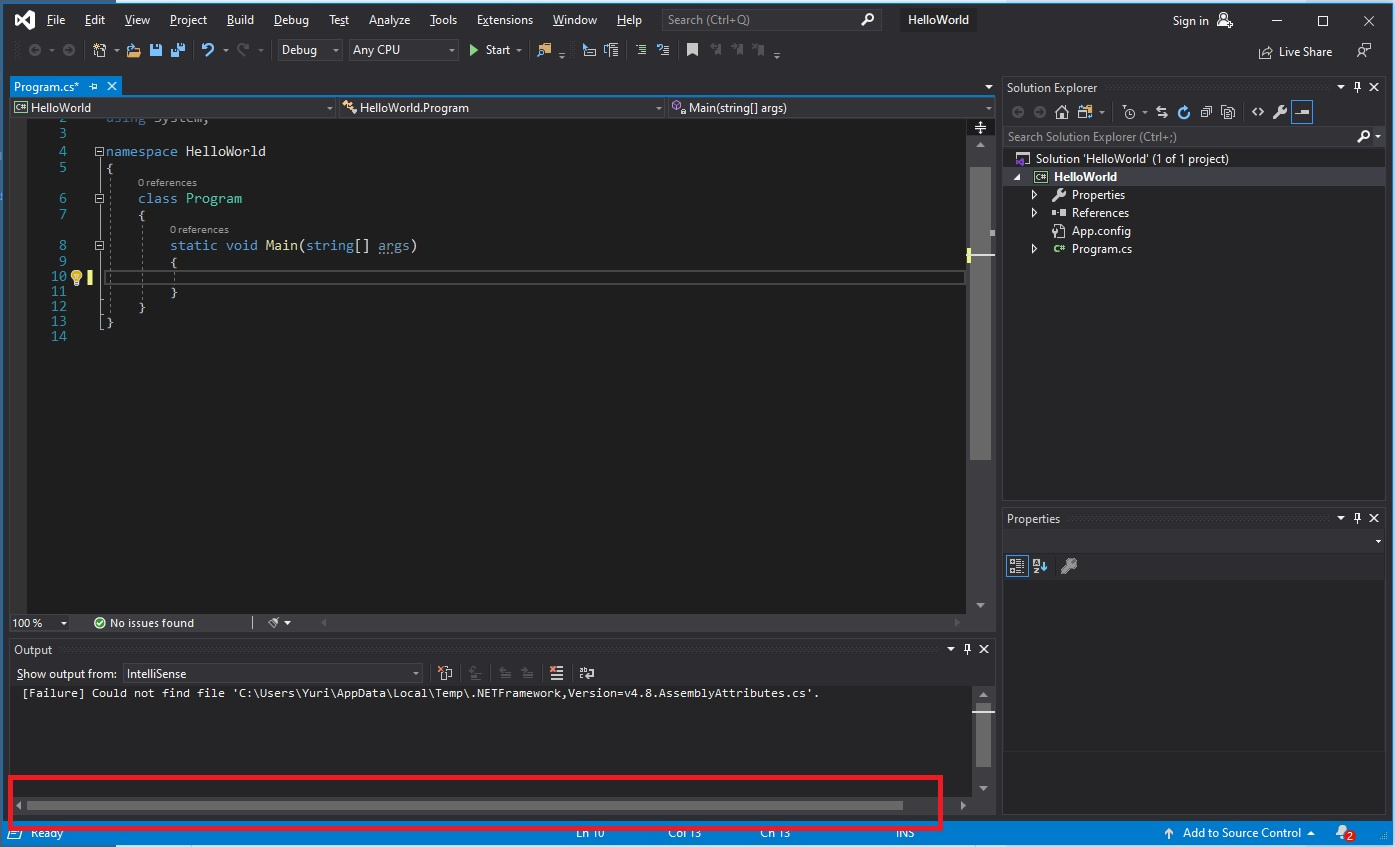Open the Main(string[] args) member dropdown
This screenshot has width=1395, height=847.
pyautogui.click(x=831, y=108)
